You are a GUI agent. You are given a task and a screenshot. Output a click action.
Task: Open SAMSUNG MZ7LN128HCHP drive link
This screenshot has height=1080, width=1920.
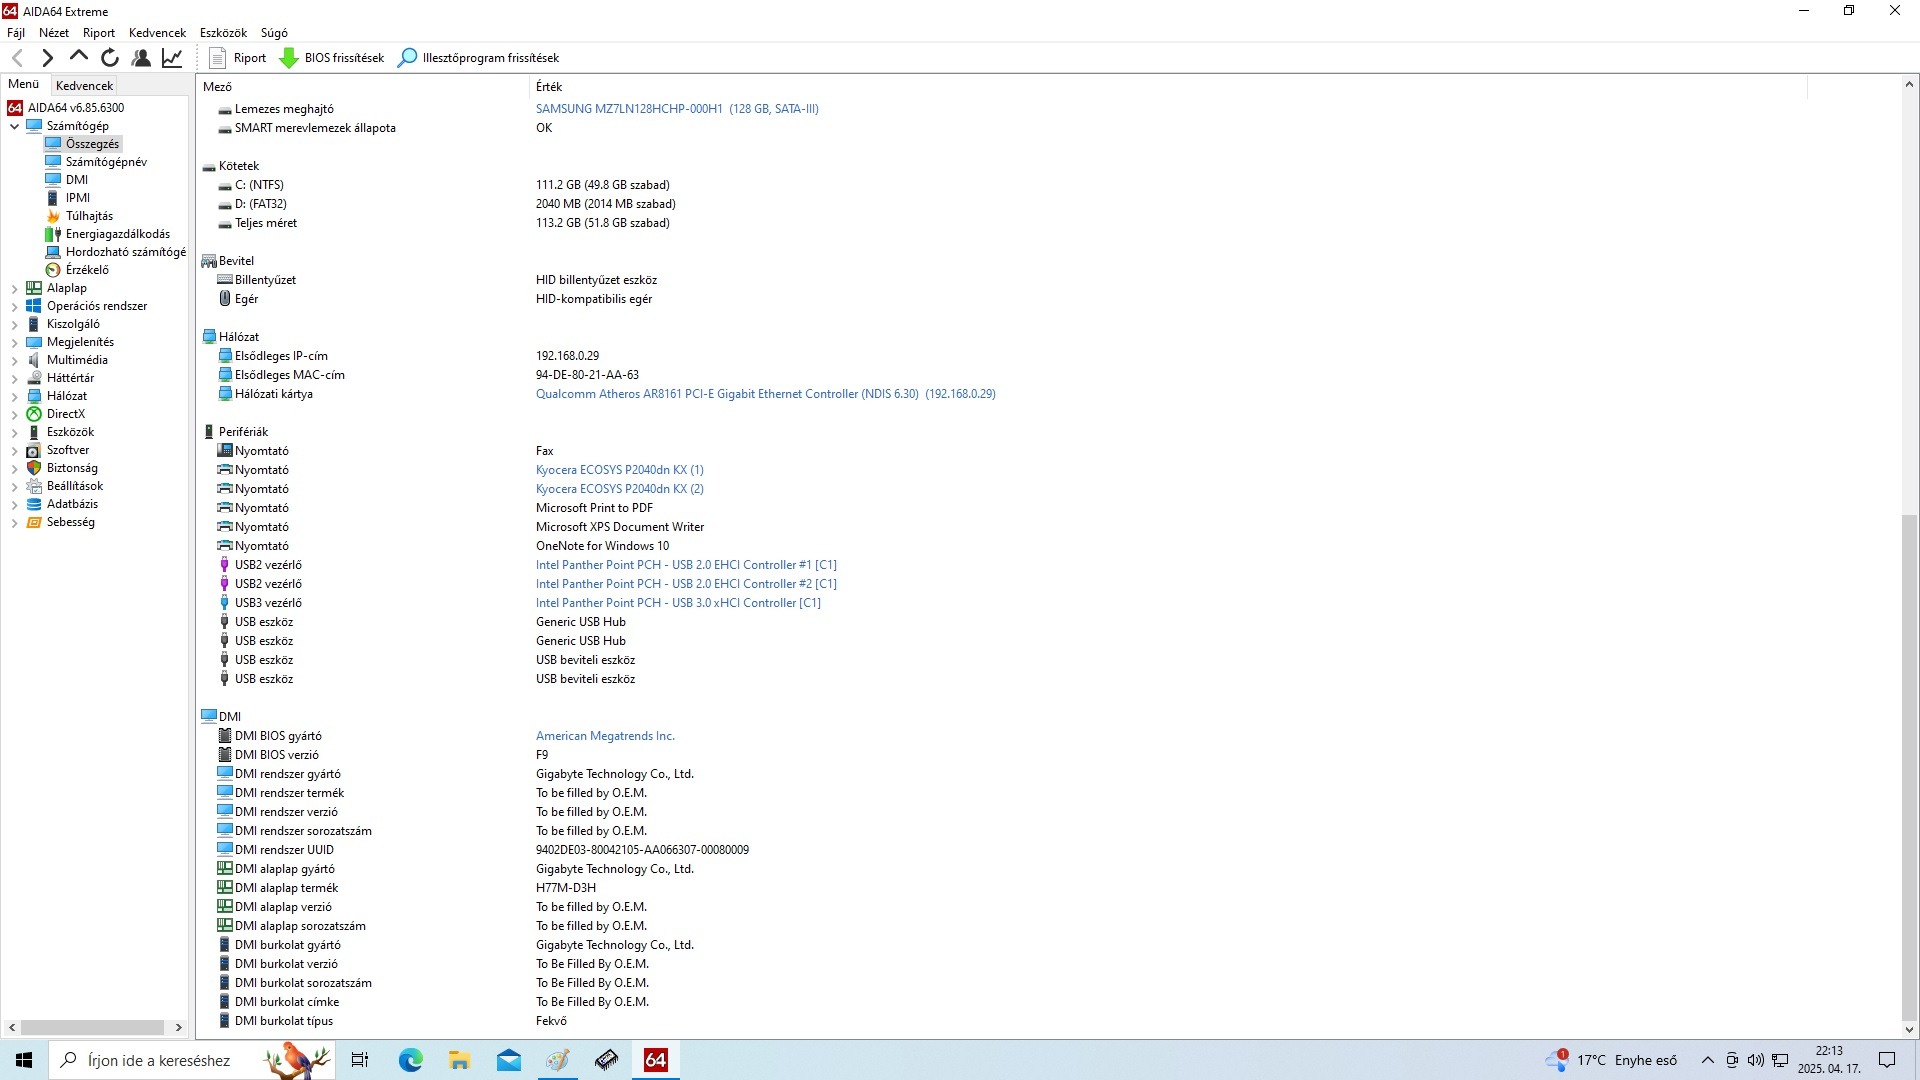(x=677, y=109)
